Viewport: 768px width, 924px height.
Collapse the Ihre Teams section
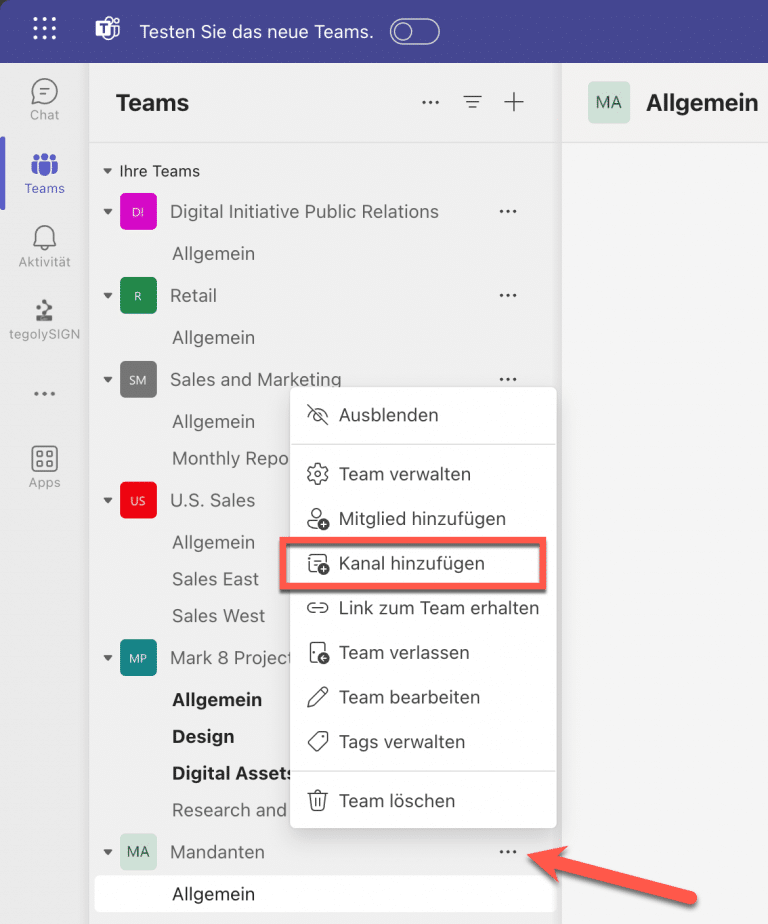point(107,171)
